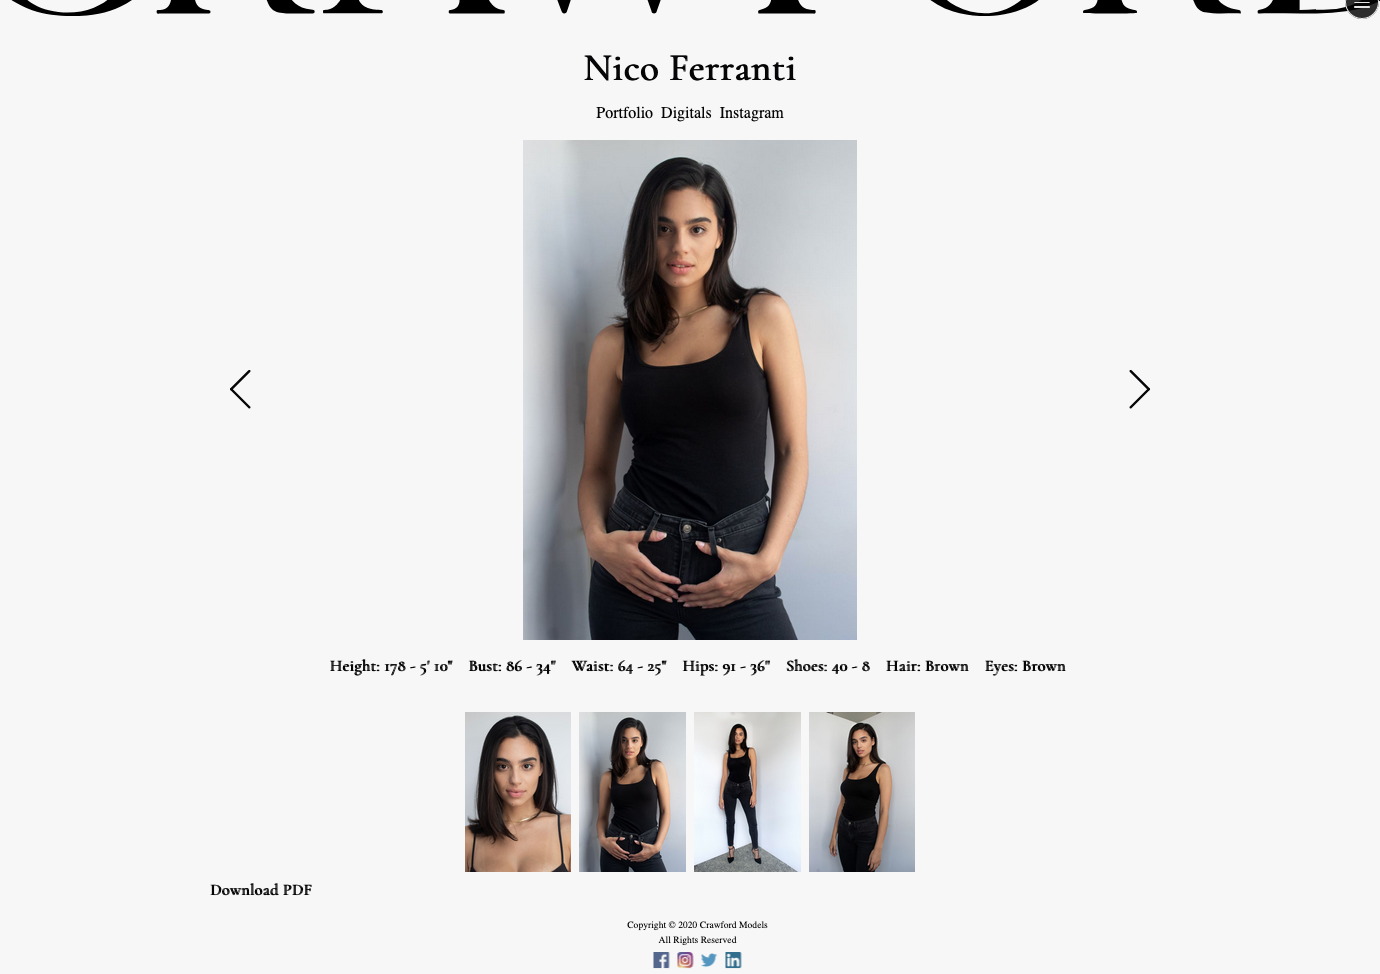1380x974 pixels.
Task: Click the Download PDF link
Action: 261,890
